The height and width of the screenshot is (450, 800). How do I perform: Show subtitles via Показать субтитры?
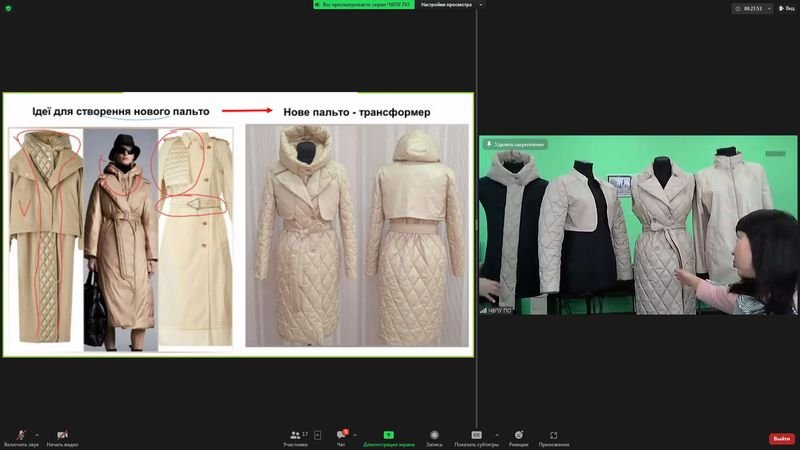[x=476, y=436]
